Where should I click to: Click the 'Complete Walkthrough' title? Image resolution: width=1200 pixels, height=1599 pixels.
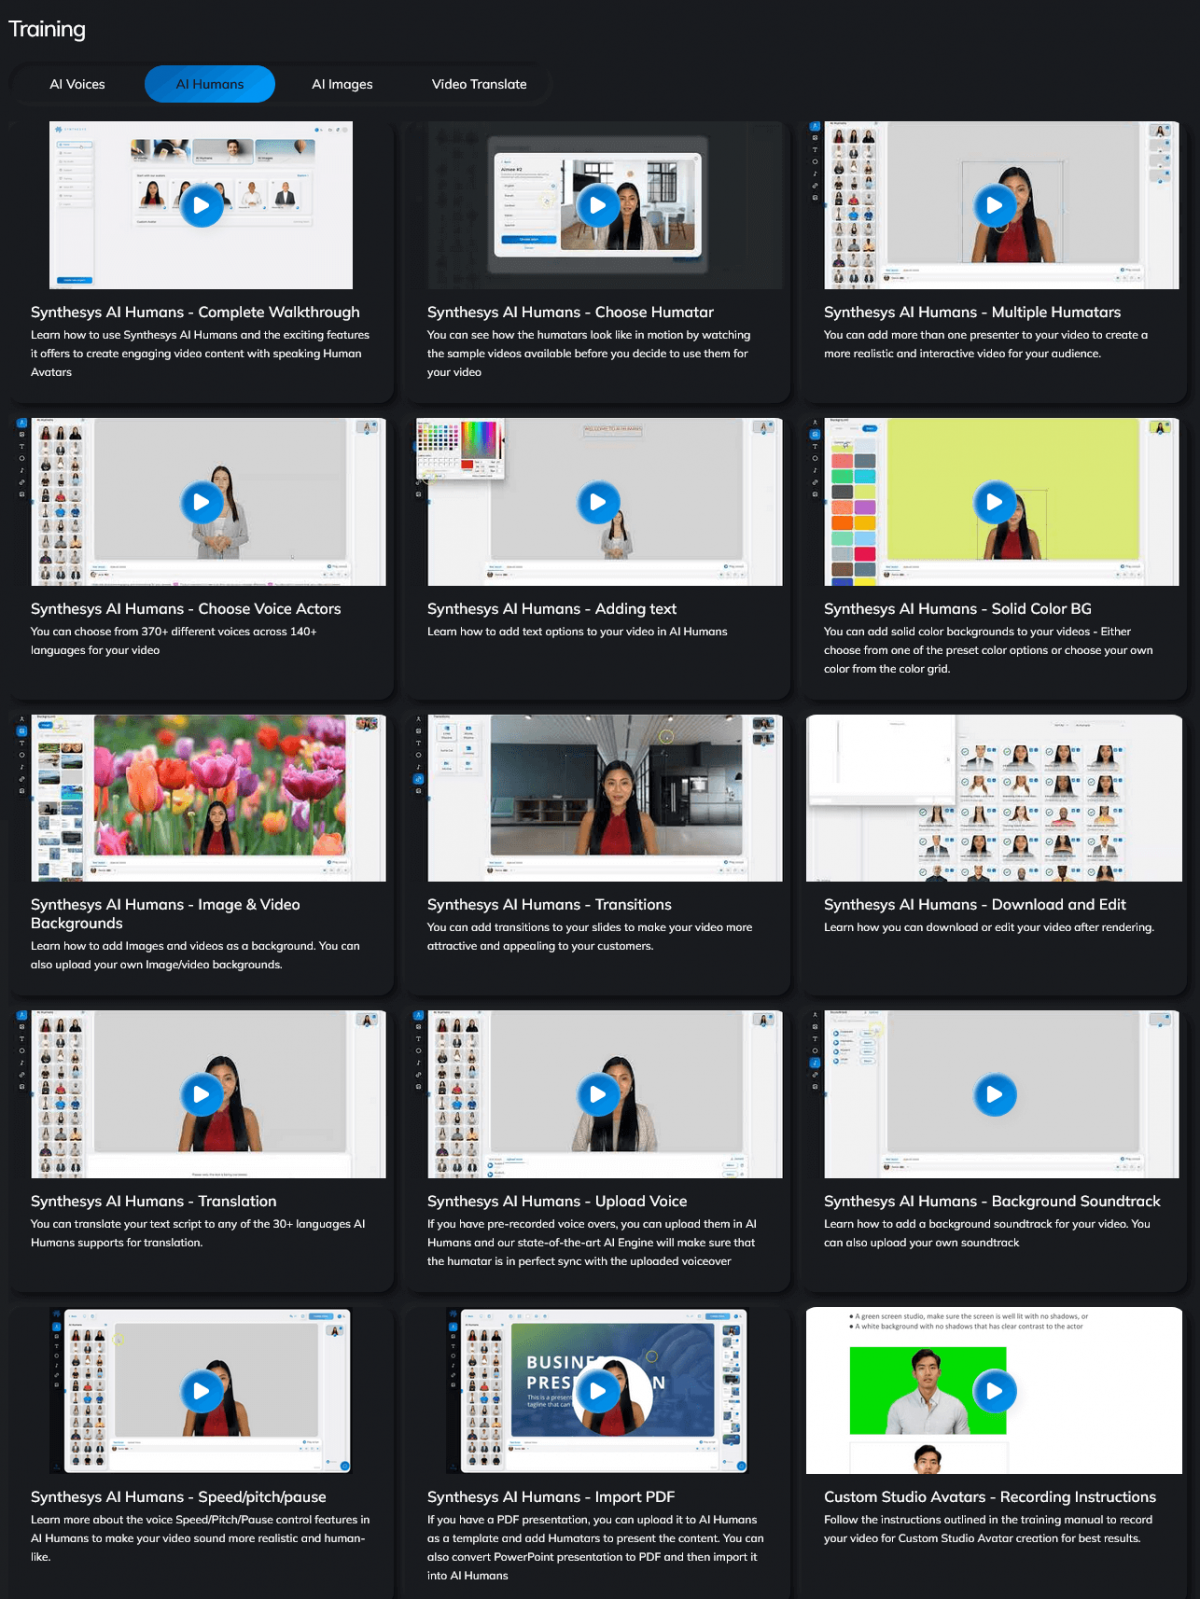tap(195, 312)
